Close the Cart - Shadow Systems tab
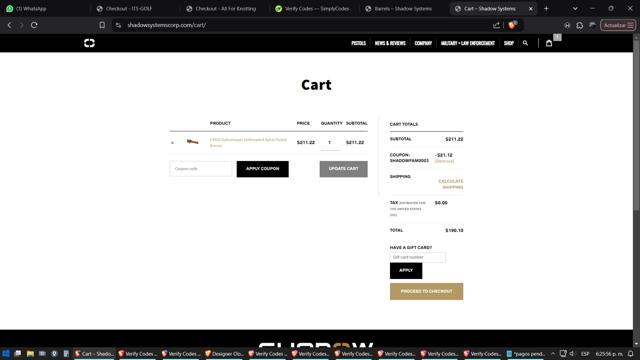 click(531, 9)
